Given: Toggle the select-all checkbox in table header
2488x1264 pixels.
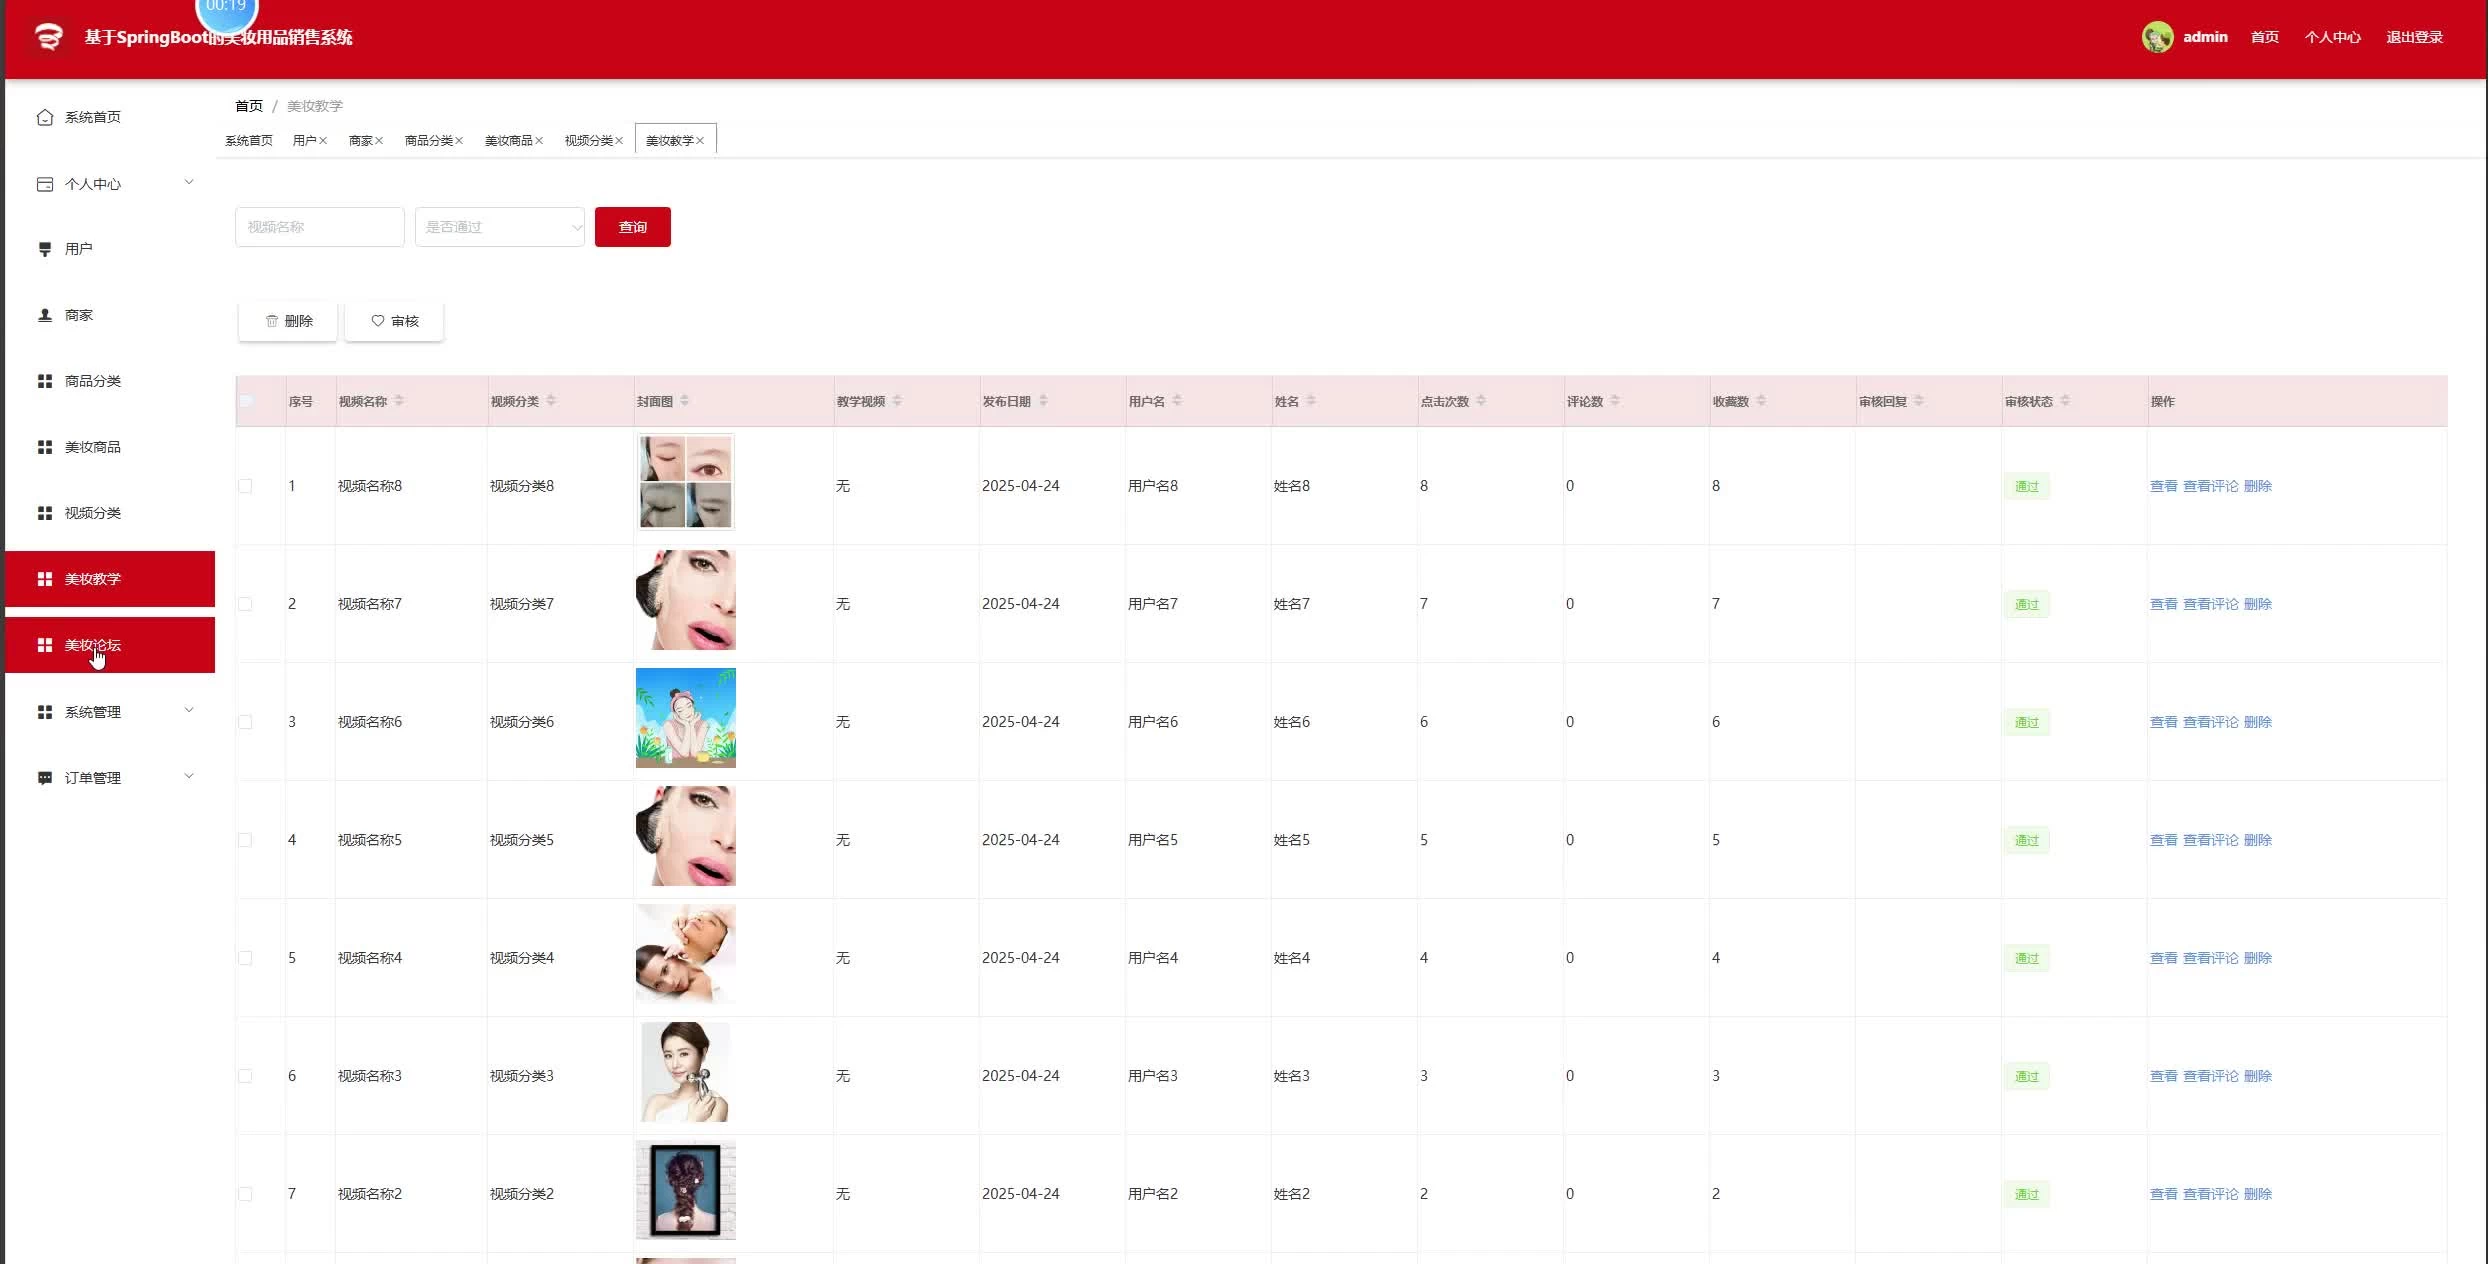Looking at the screenshot, I should 246,401.
